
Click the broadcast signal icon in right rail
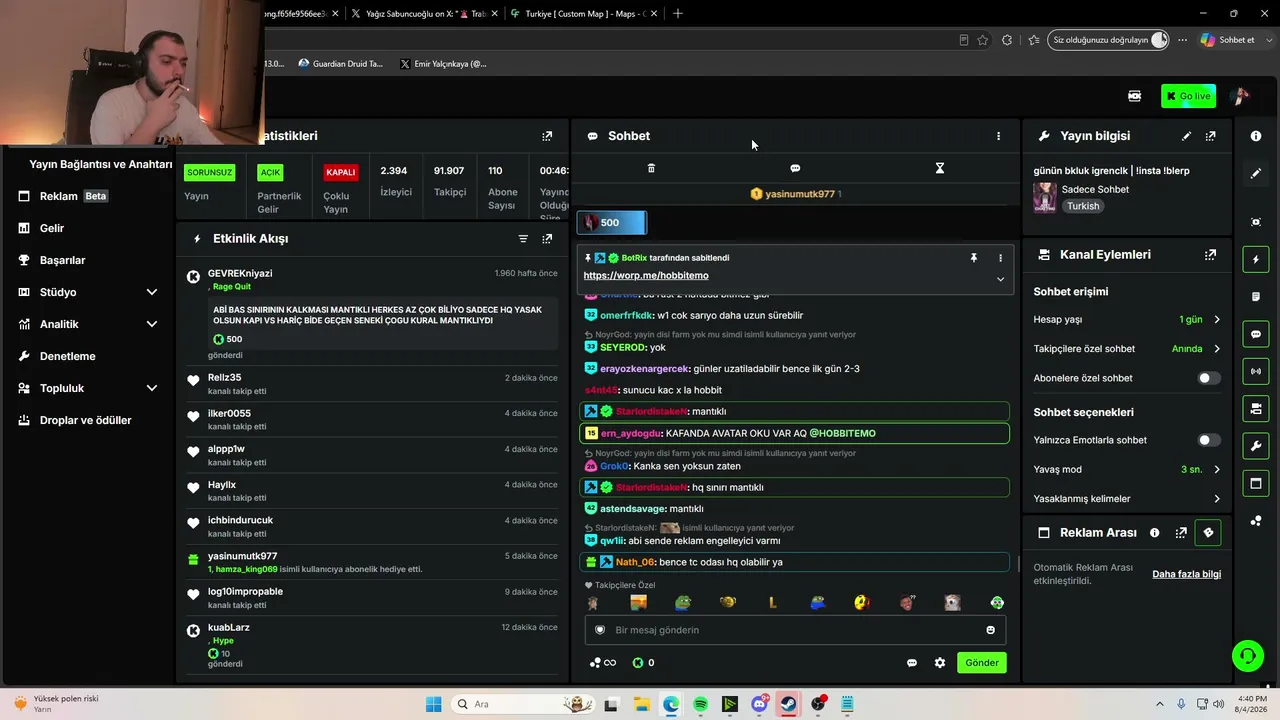click(1256, 371)
